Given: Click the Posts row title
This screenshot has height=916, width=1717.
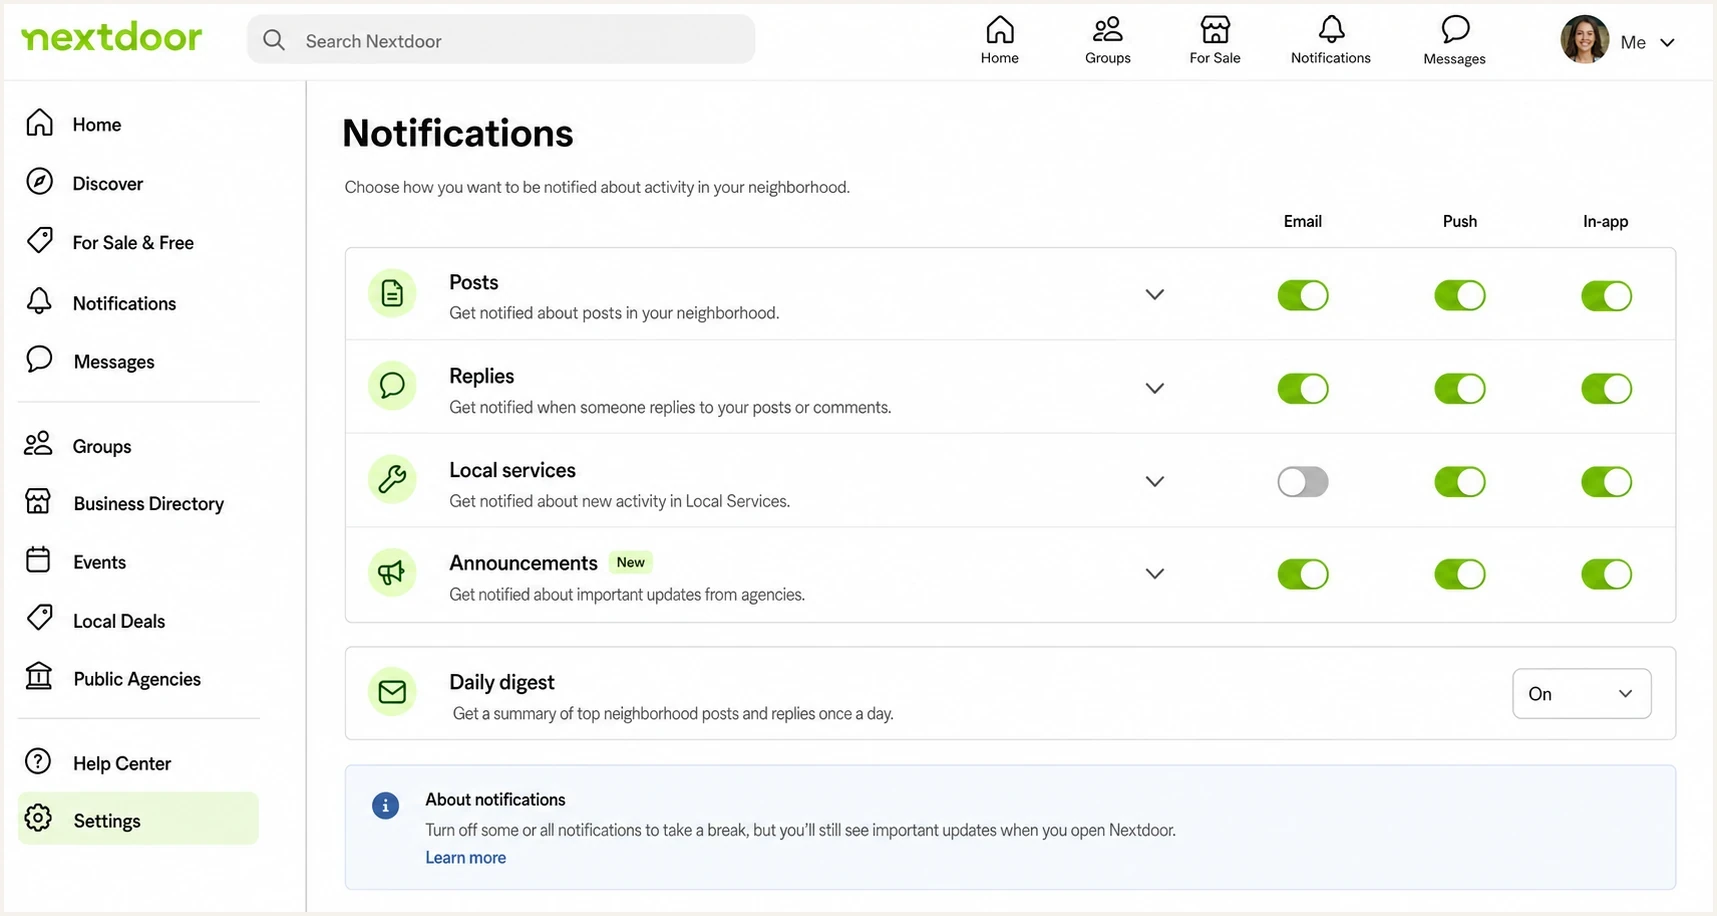Looking at the screenshot, I should (474, 282).
